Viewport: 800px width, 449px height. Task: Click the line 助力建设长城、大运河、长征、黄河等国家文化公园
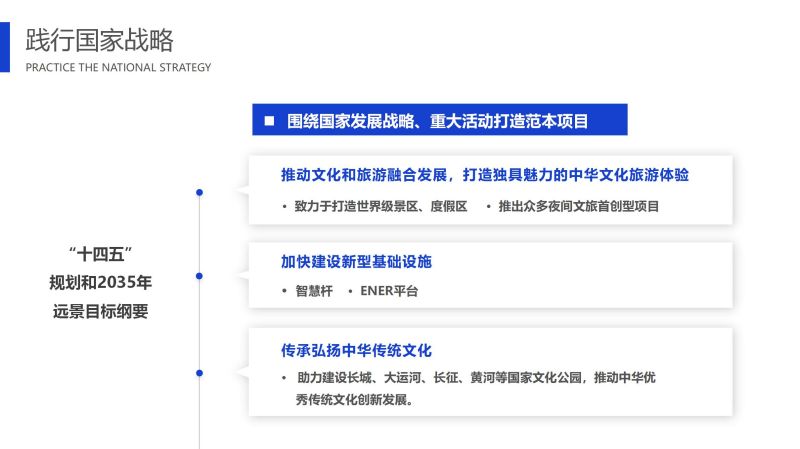click(439, 378)
